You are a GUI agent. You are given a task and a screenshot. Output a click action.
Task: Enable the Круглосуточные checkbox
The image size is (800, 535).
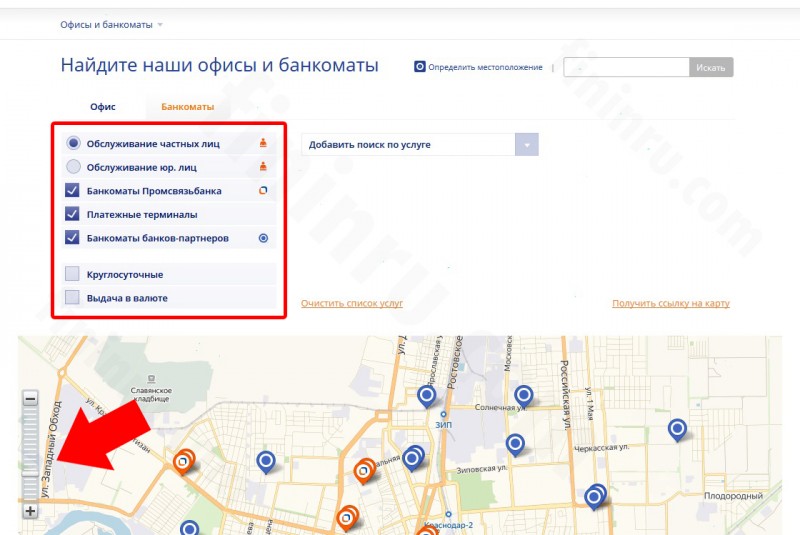72,274
